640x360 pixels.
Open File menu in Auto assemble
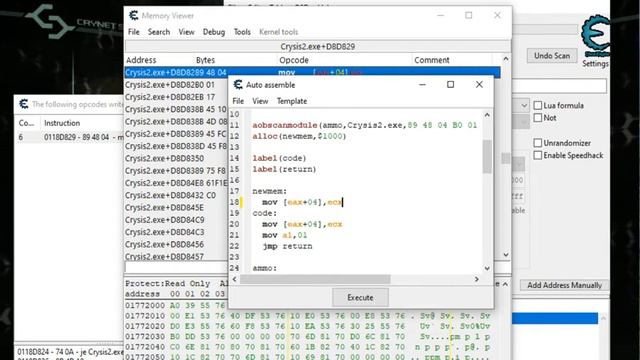pos(238,101)
